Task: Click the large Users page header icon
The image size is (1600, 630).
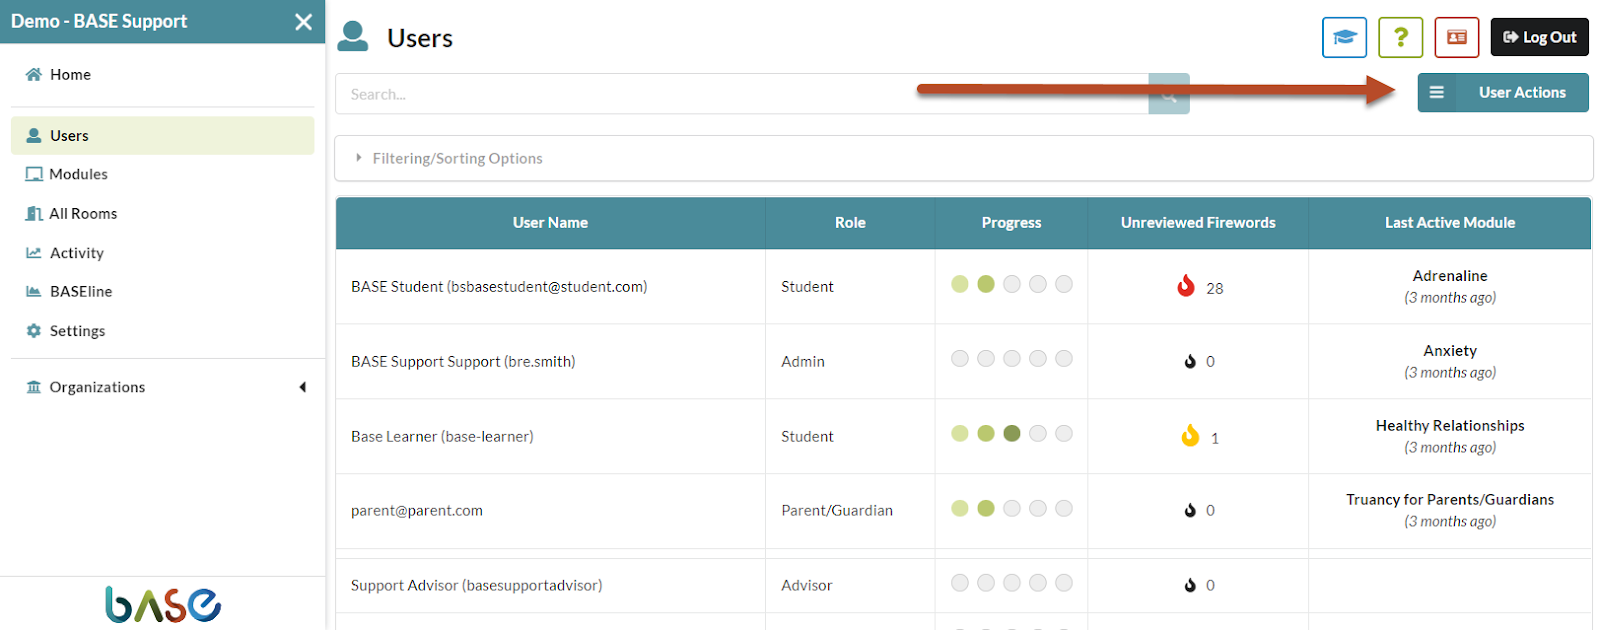Action: pyautogui.click(x=353, y=36)
